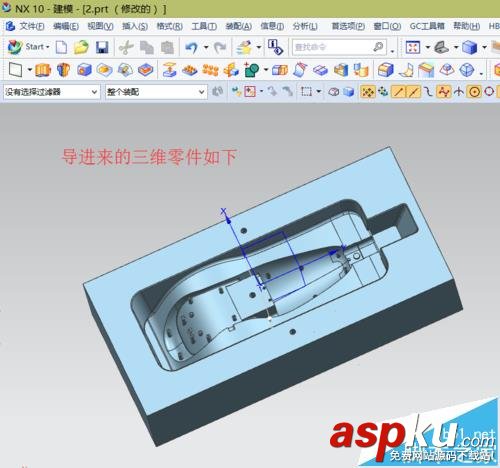Open the 文件(F) menu

[32, 26]
